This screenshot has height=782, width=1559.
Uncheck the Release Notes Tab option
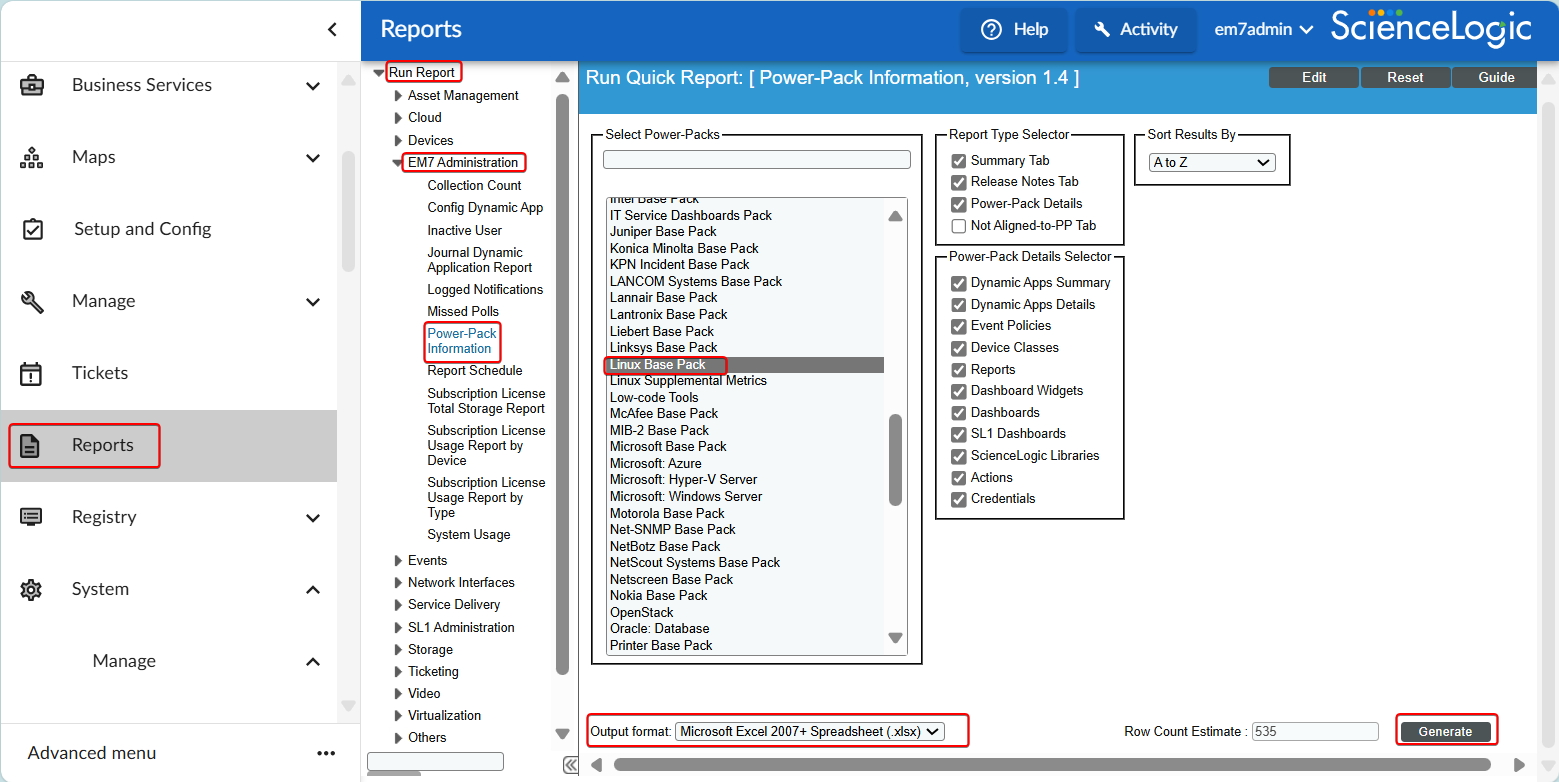coord(958,181)
